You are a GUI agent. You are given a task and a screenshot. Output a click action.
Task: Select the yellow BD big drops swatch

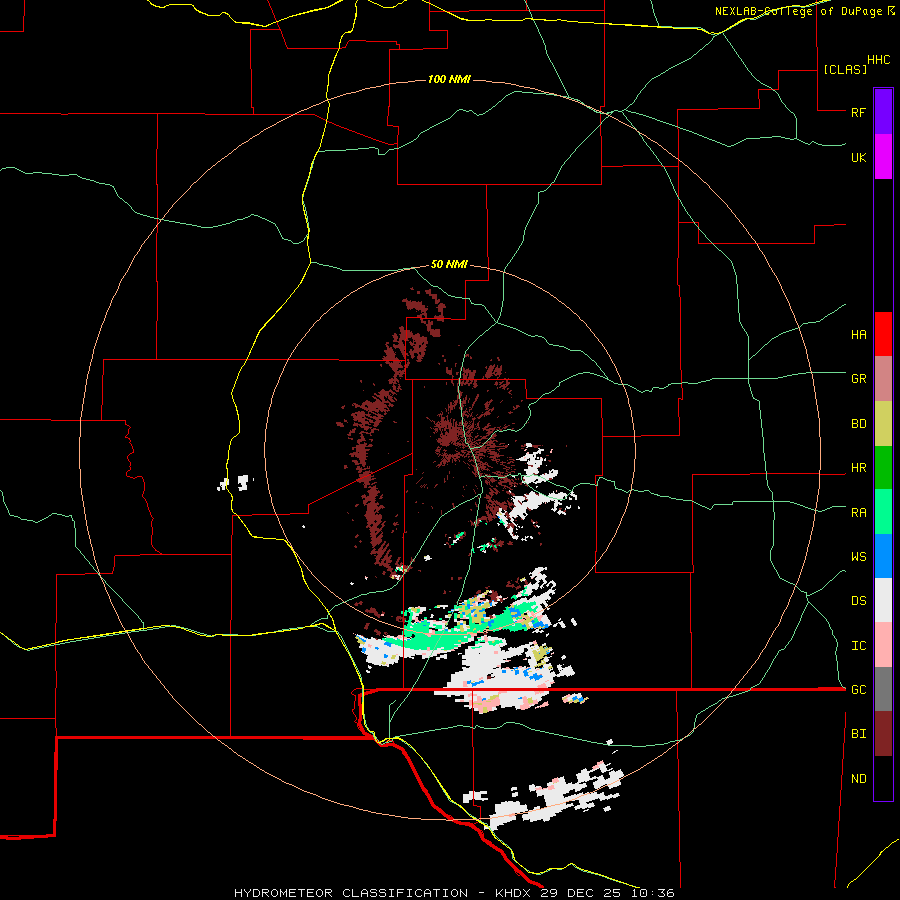(883, 424)
